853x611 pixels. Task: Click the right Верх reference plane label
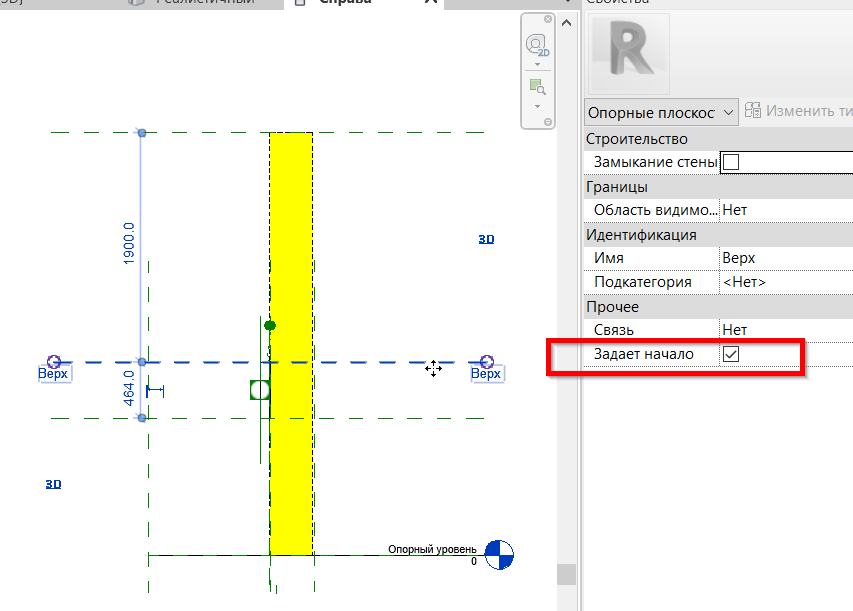(486, 374)
